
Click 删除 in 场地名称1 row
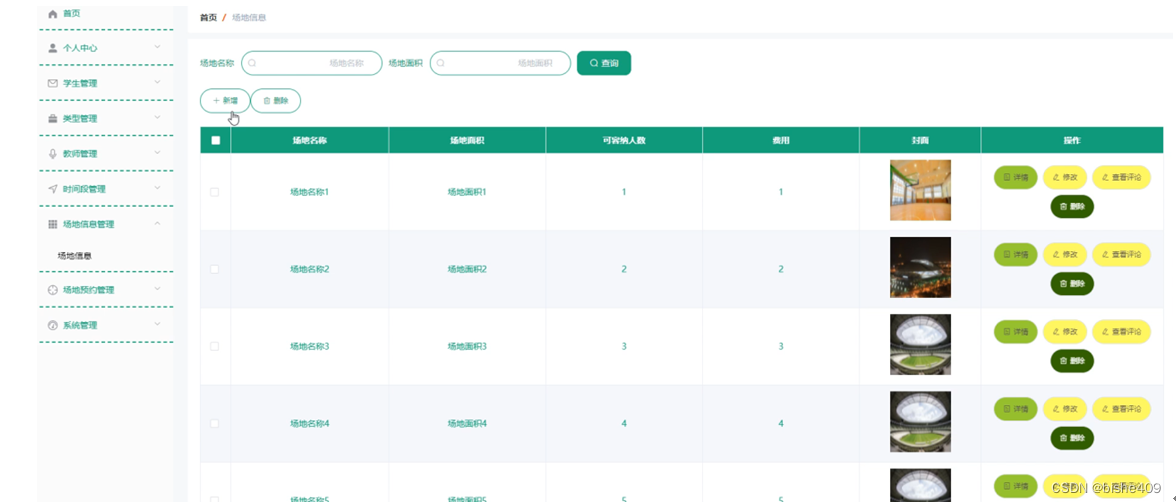coord(1072,206)
